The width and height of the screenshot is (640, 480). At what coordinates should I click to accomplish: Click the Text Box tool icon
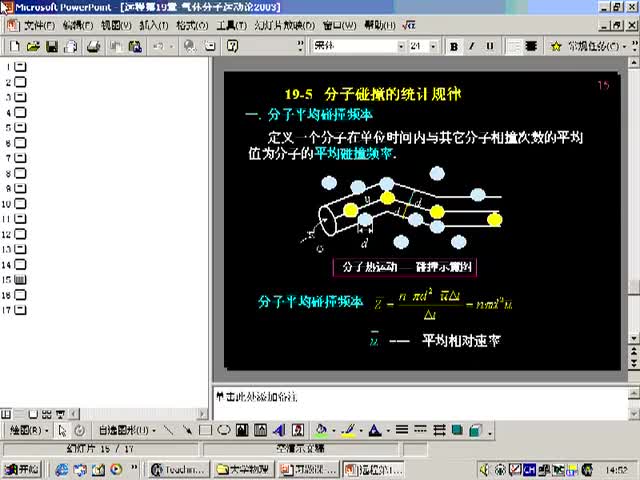[x=242, y=430]
